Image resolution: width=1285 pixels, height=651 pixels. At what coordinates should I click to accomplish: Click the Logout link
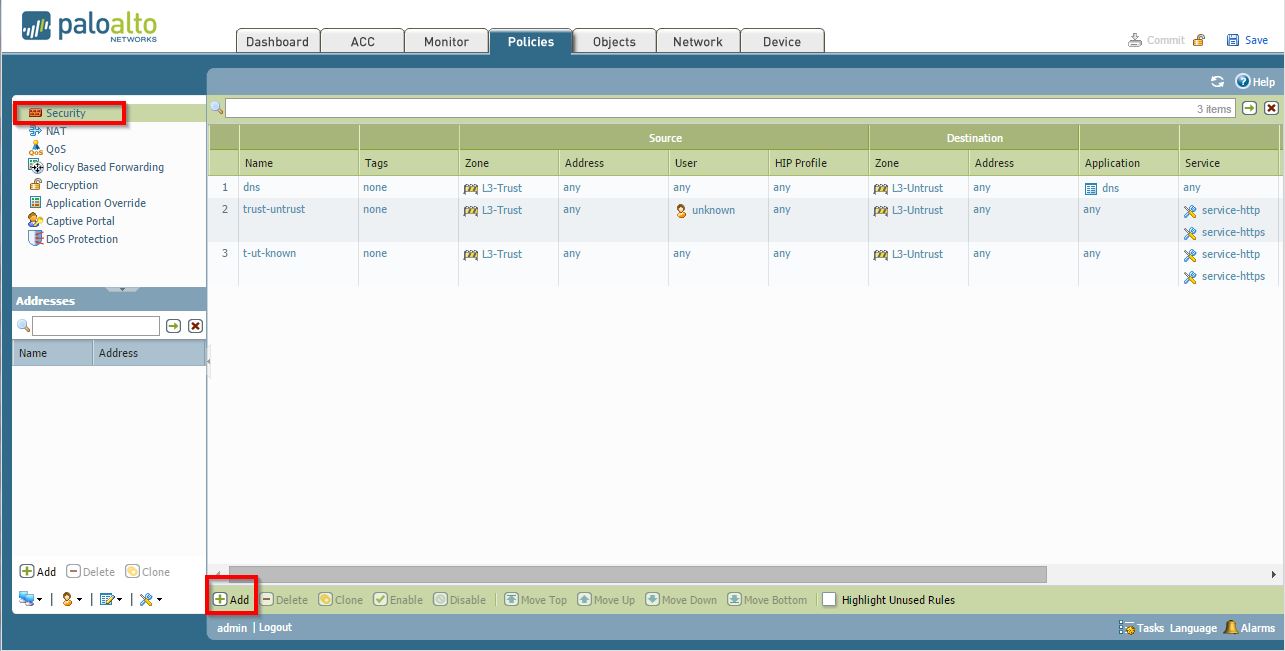click(275, 627)
